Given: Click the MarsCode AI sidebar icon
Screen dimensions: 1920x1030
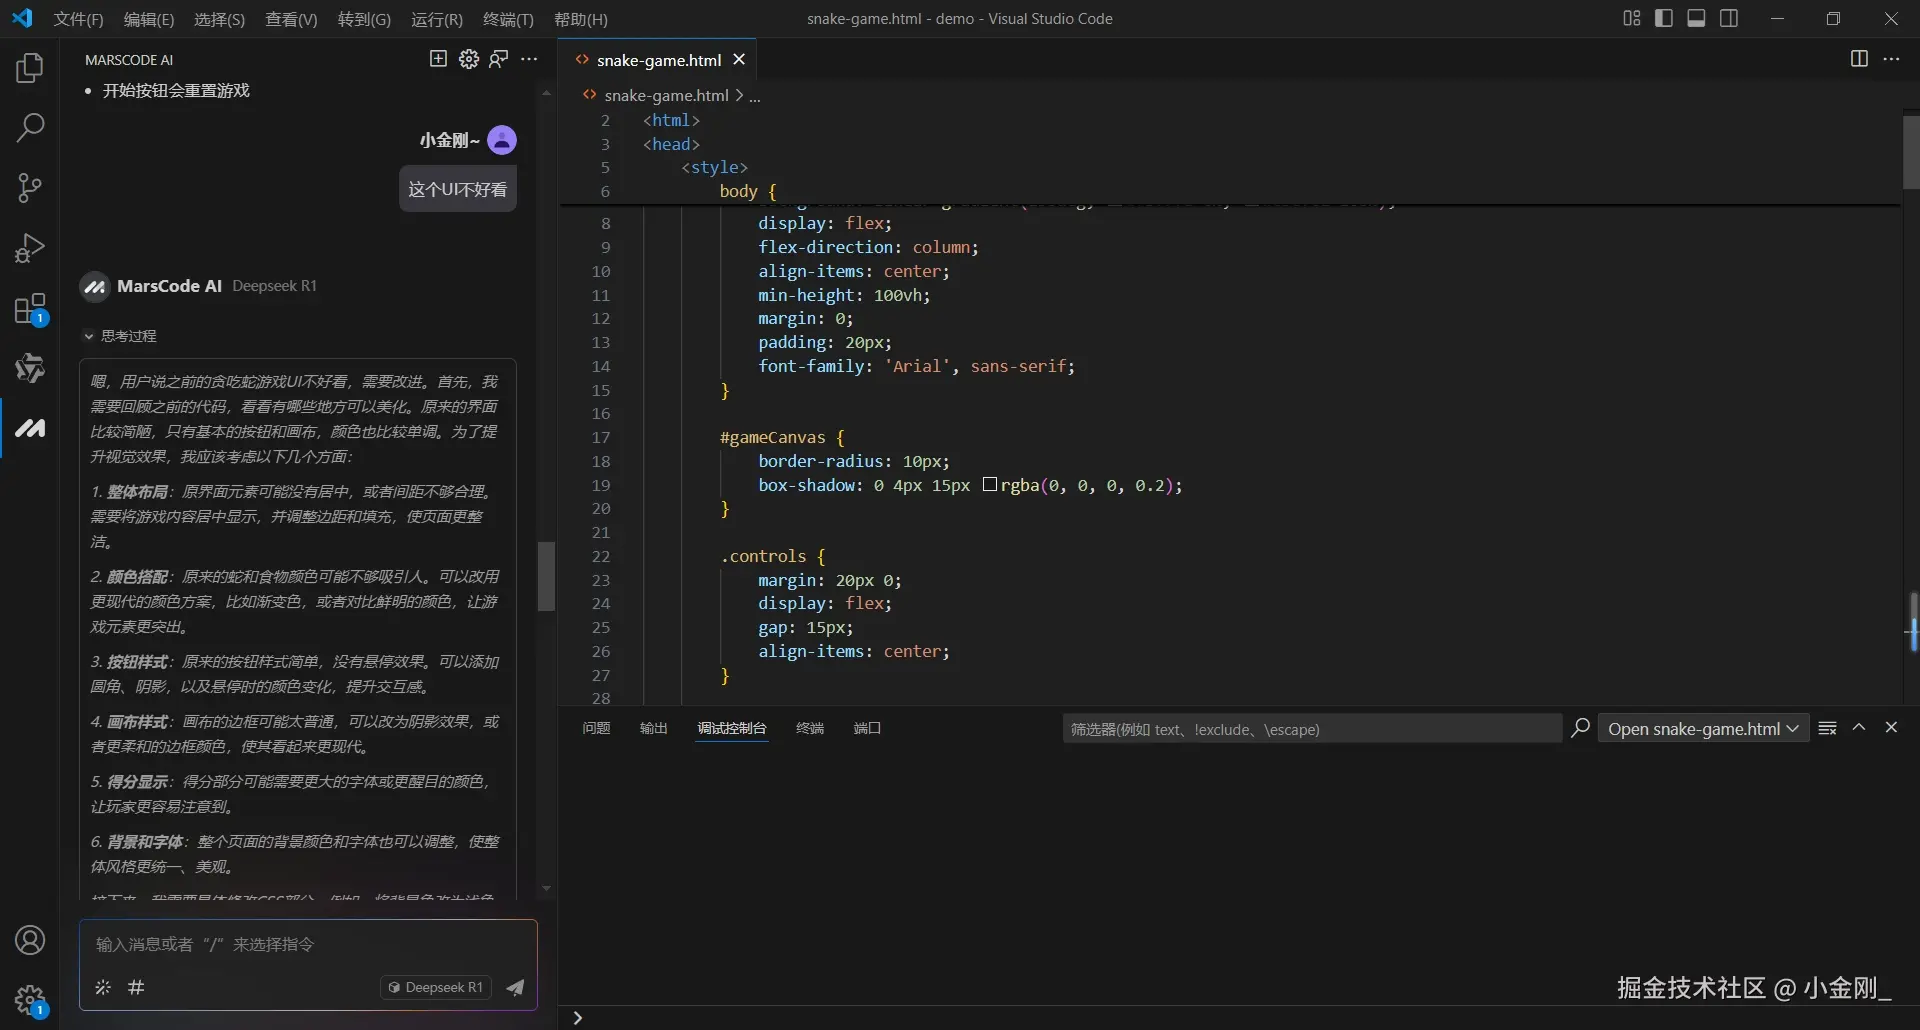Looking at the screenshot, I should [30, 428].
